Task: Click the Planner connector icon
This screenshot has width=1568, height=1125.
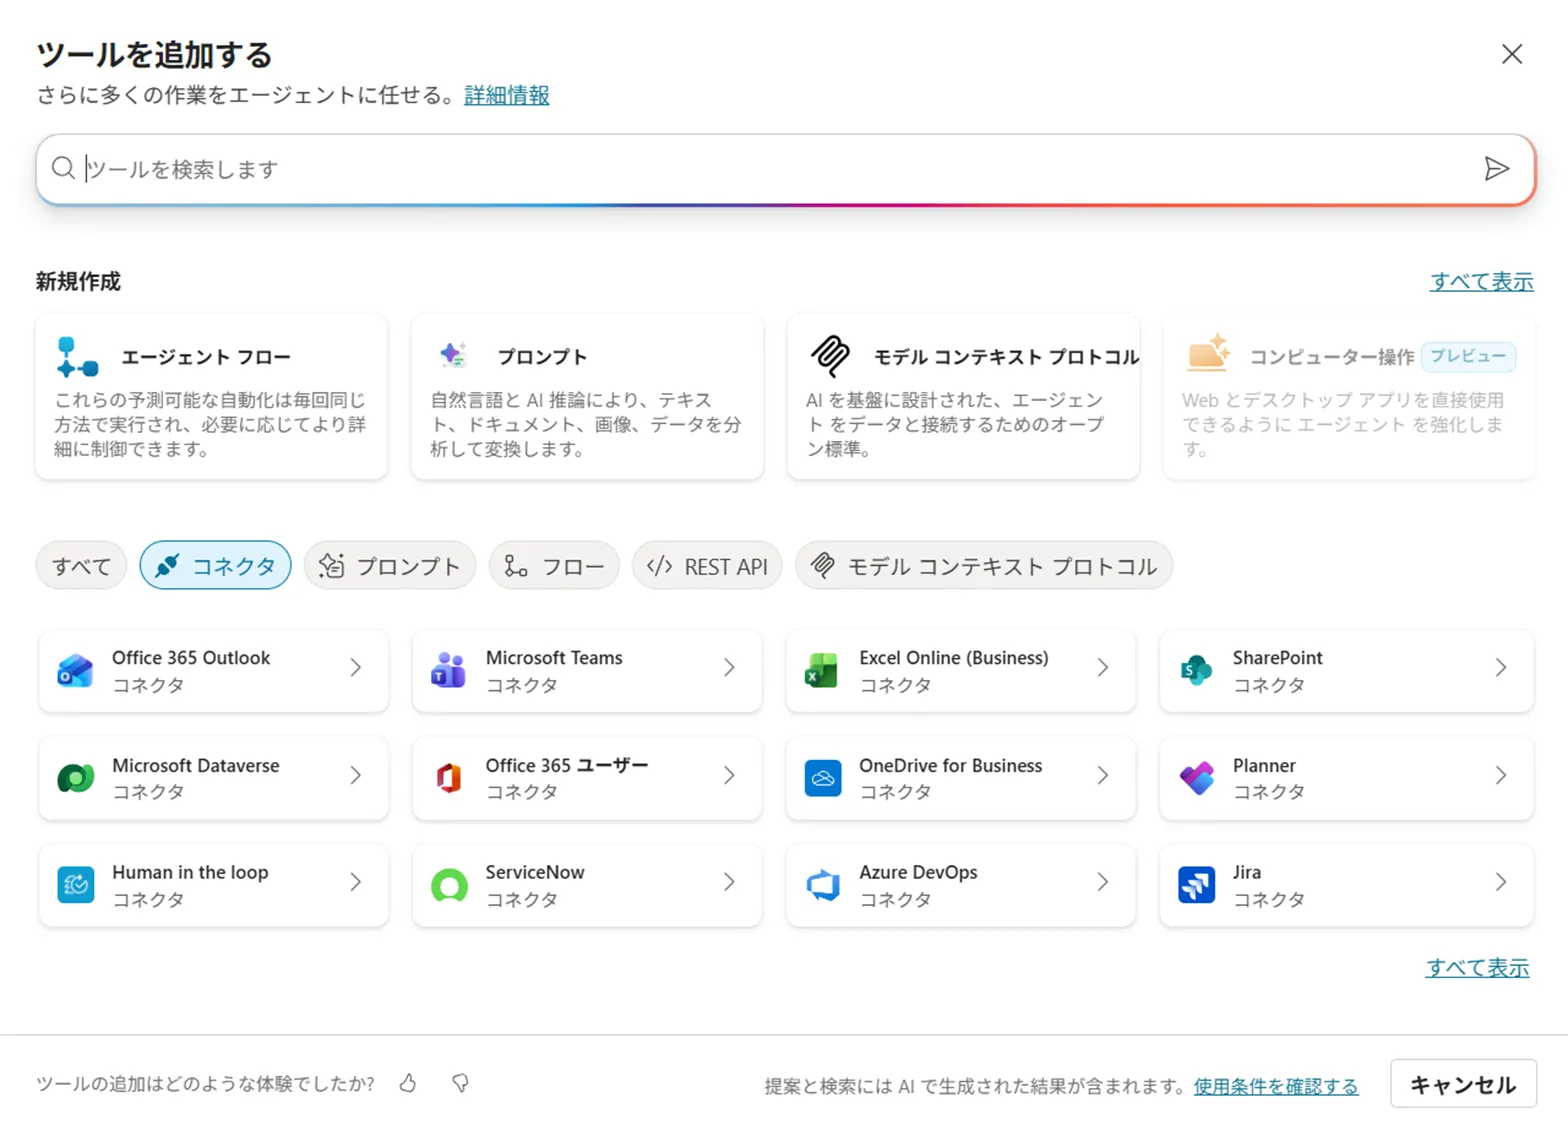Action: click(x=1196, y=777)
